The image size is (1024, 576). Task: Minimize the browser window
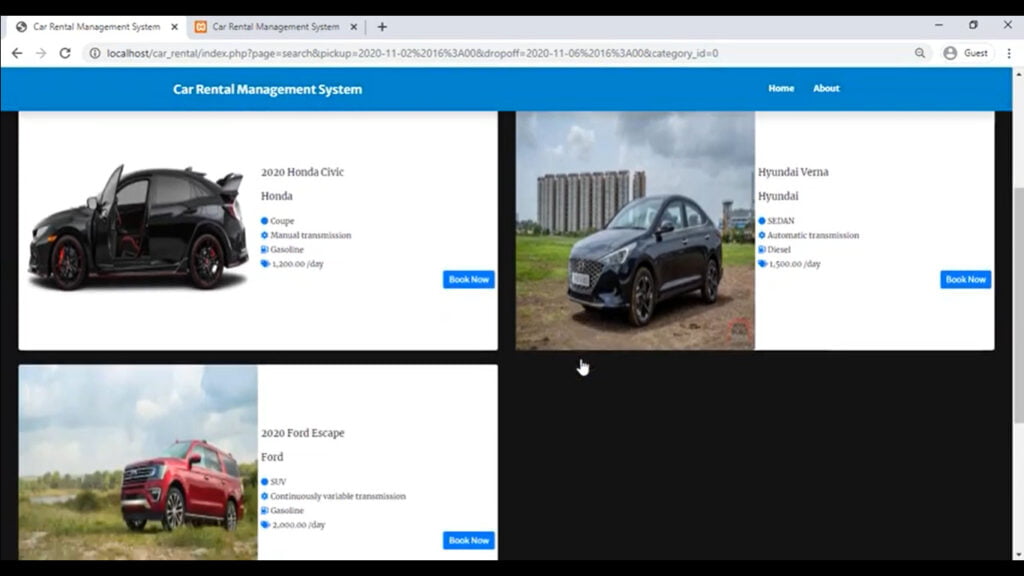938,25
